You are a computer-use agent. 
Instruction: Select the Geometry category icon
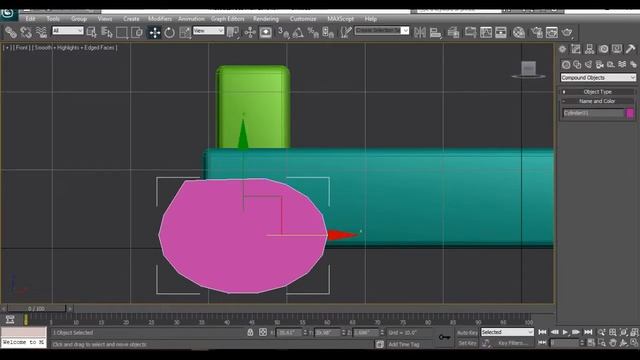coord(566,64)
